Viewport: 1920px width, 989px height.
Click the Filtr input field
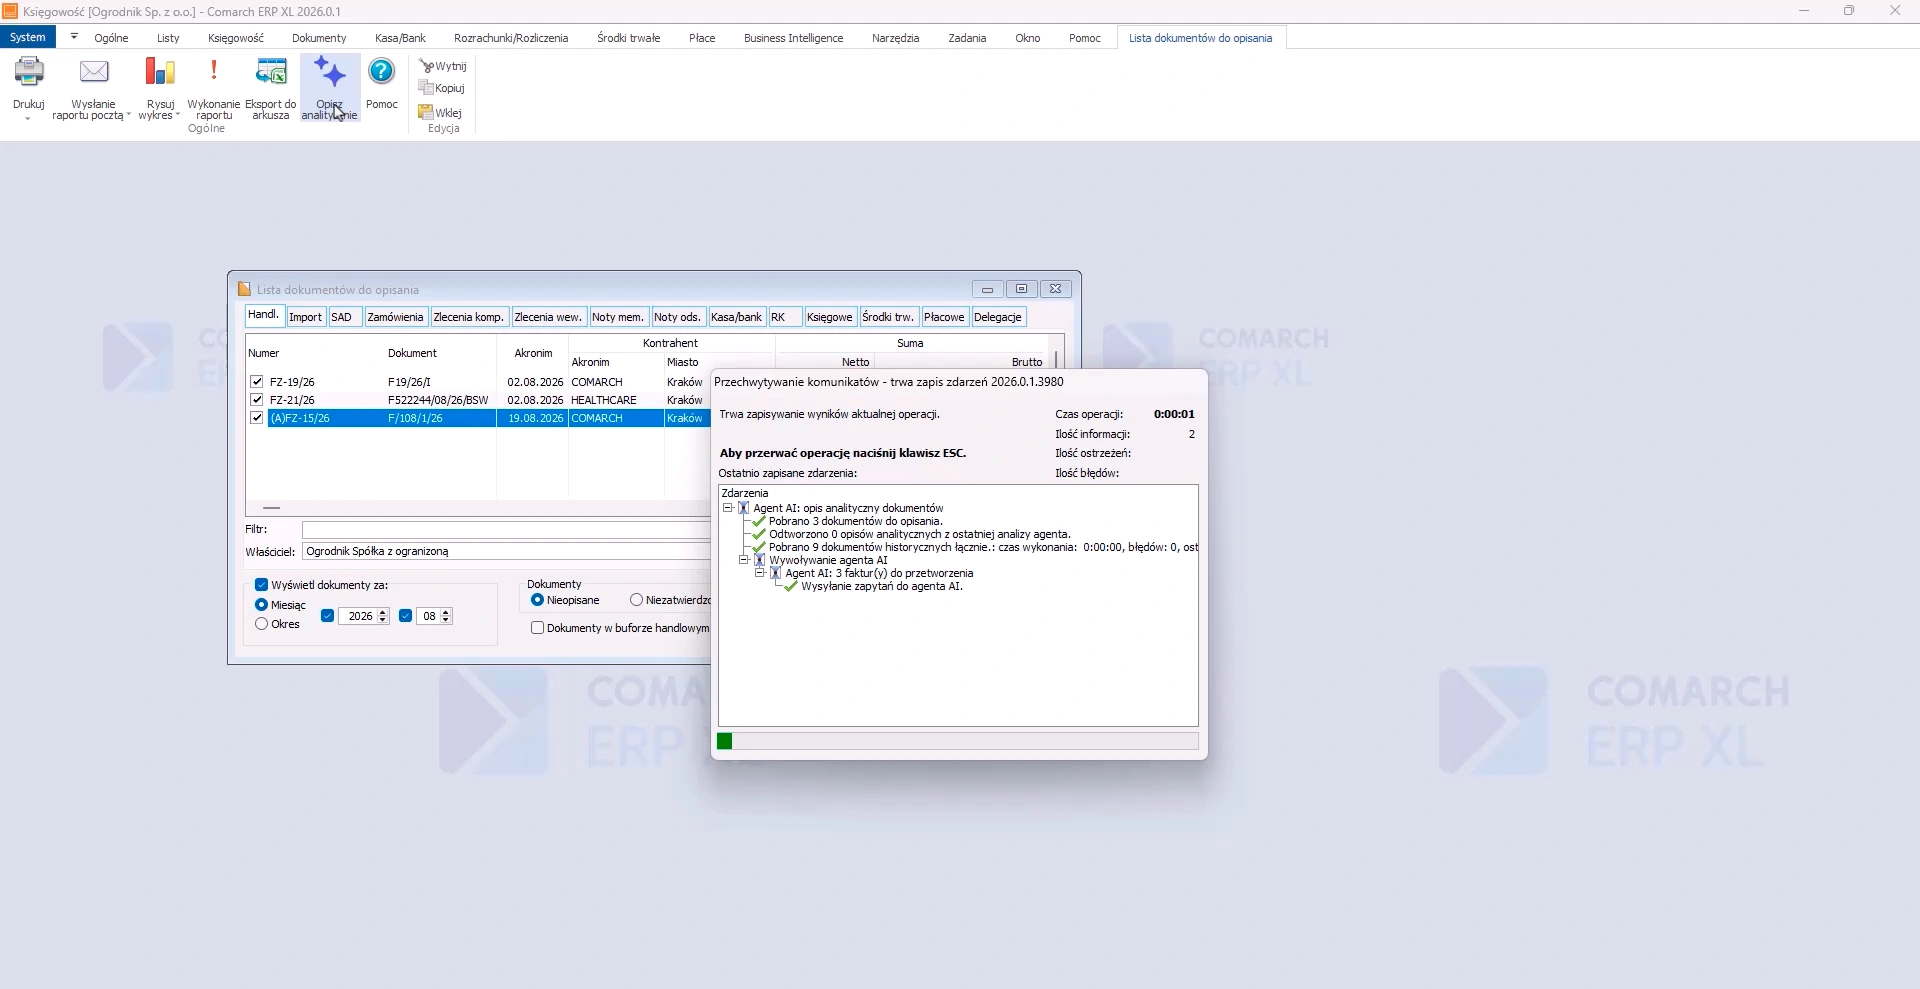[x=506, y=530]
